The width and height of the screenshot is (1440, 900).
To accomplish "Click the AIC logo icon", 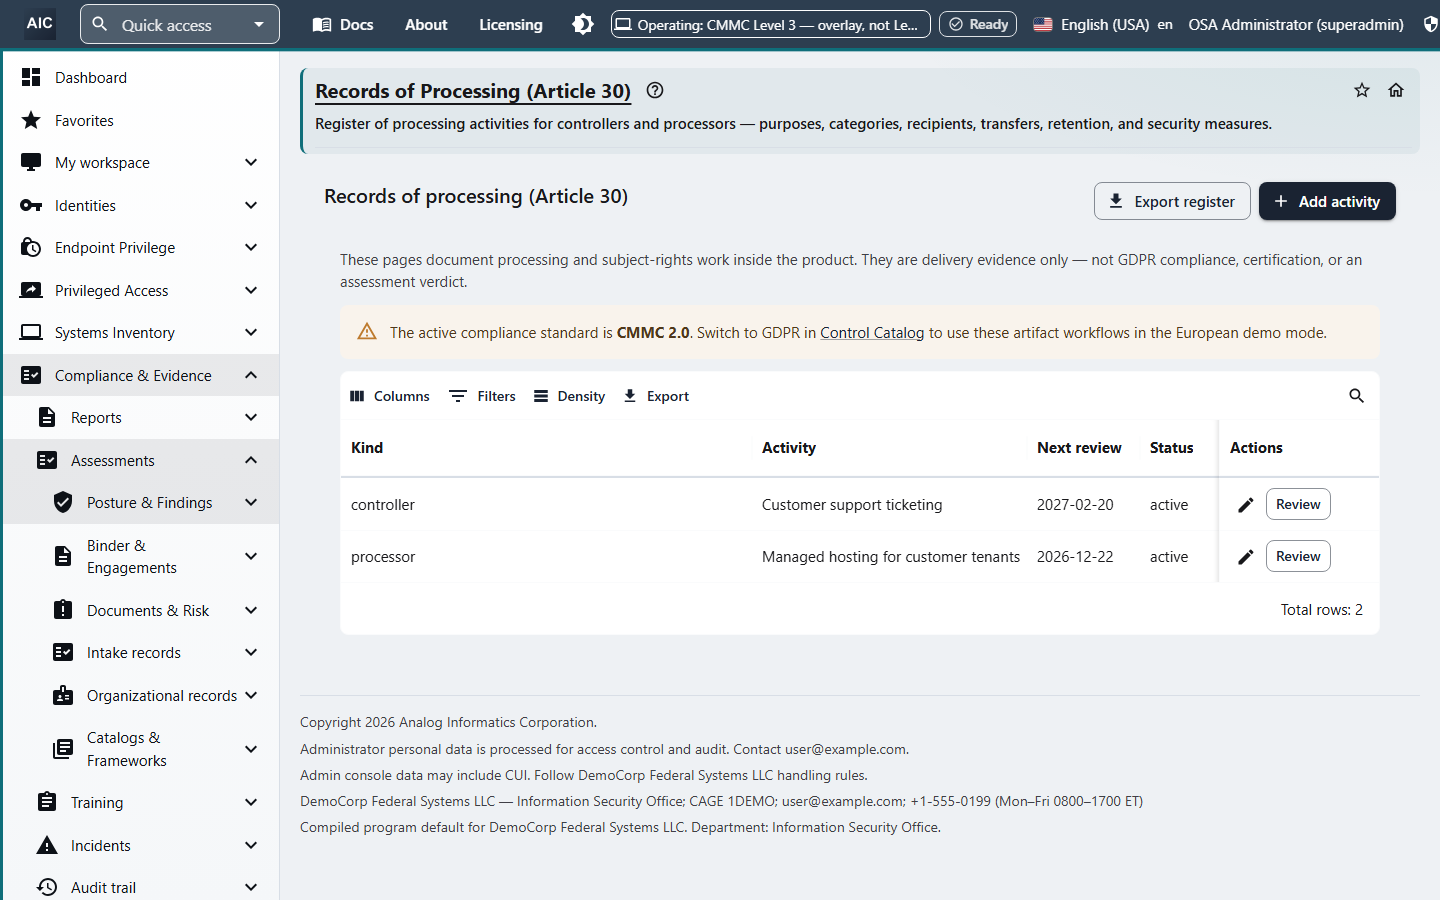I will 40,24.
